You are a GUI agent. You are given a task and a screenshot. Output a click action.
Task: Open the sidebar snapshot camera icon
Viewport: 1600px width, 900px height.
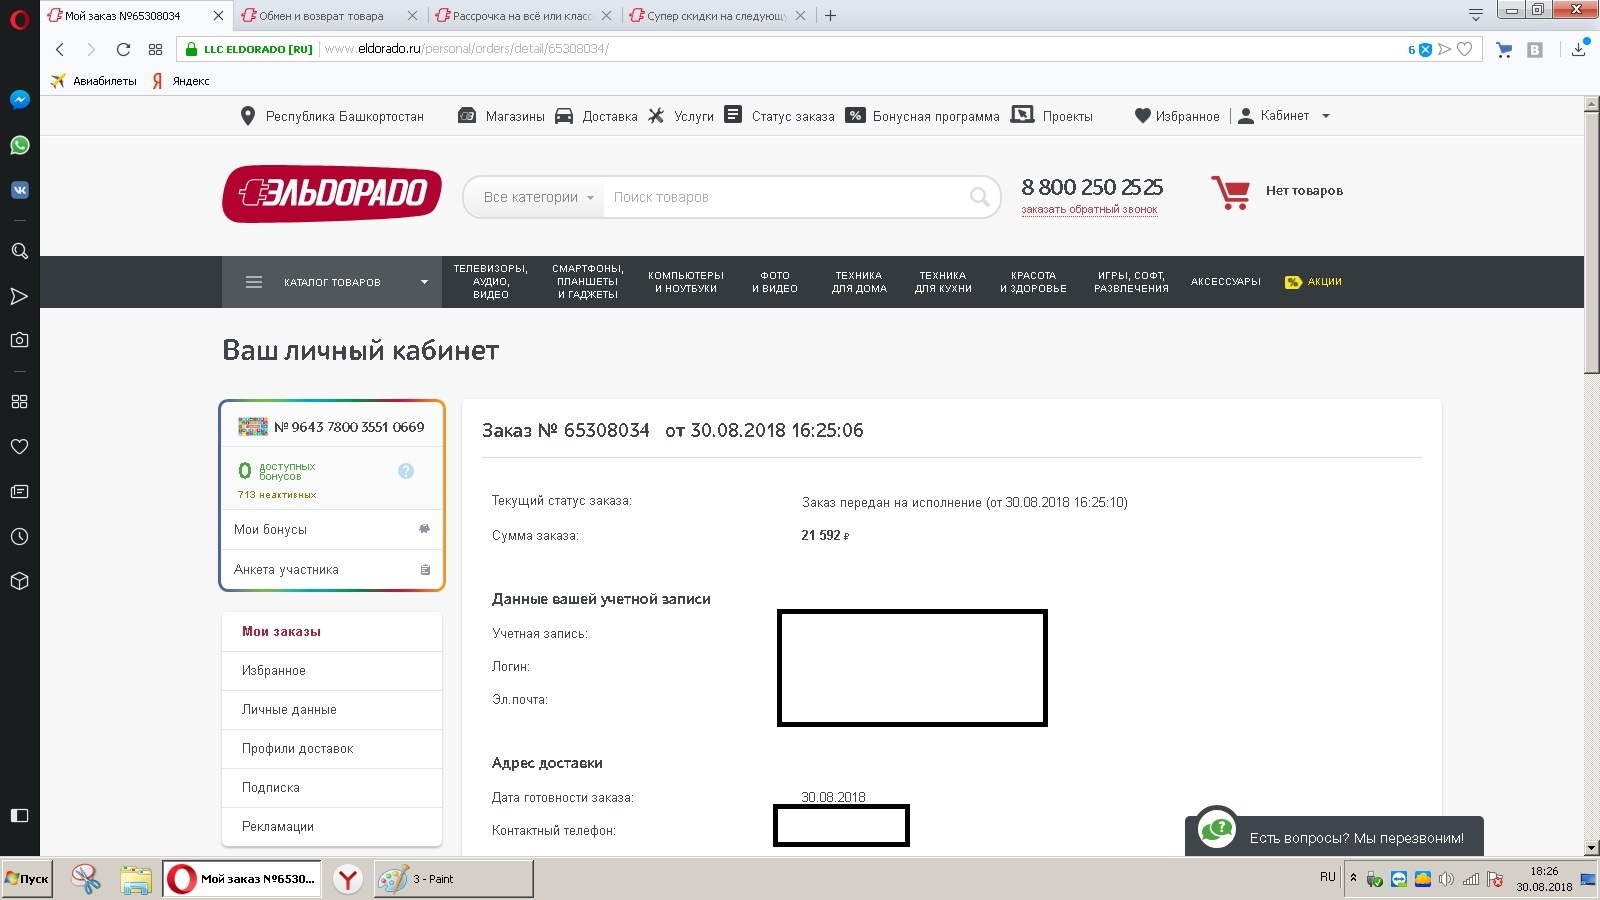tap(19, 340)
